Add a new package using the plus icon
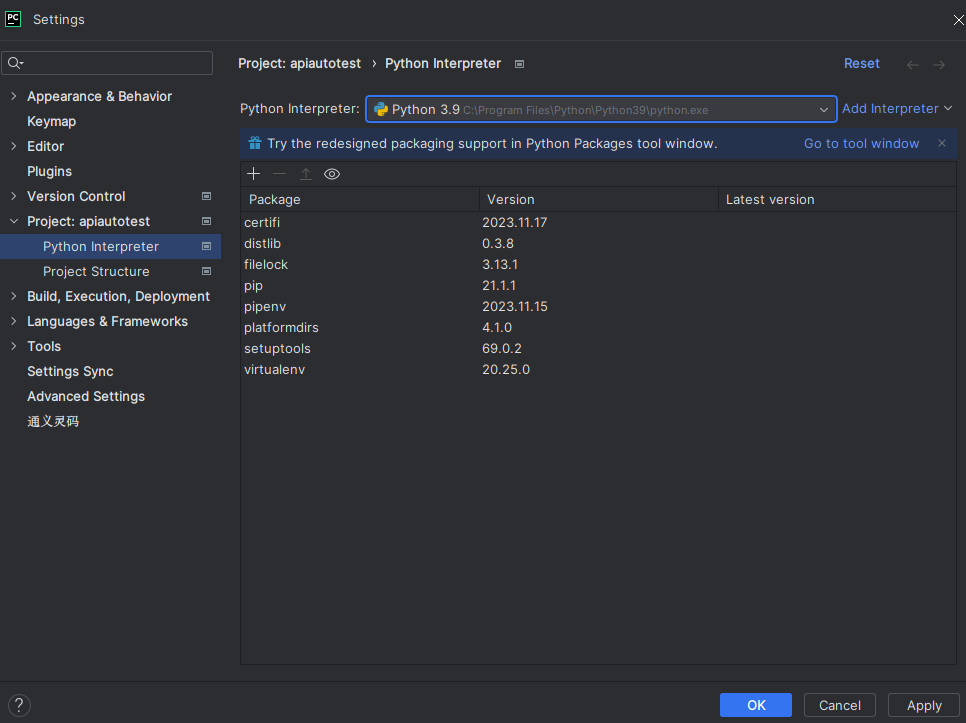966x723 pixels. tap(253, 173)
